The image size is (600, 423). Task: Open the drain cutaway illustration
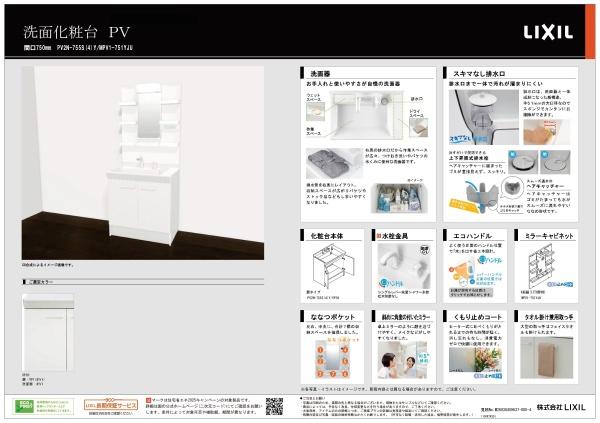[x=483, y=117]
